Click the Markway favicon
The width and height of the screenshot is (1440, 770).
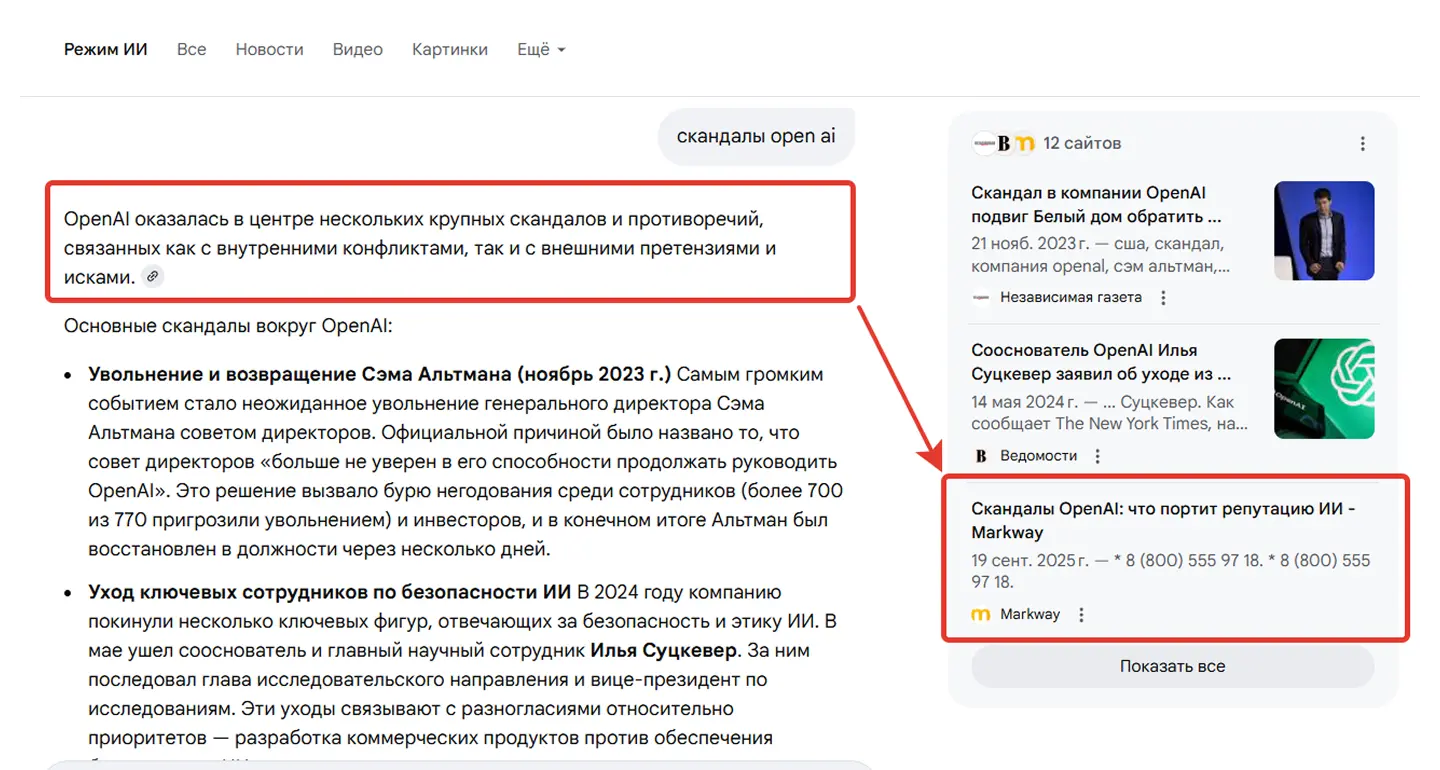tap(981, 615)
